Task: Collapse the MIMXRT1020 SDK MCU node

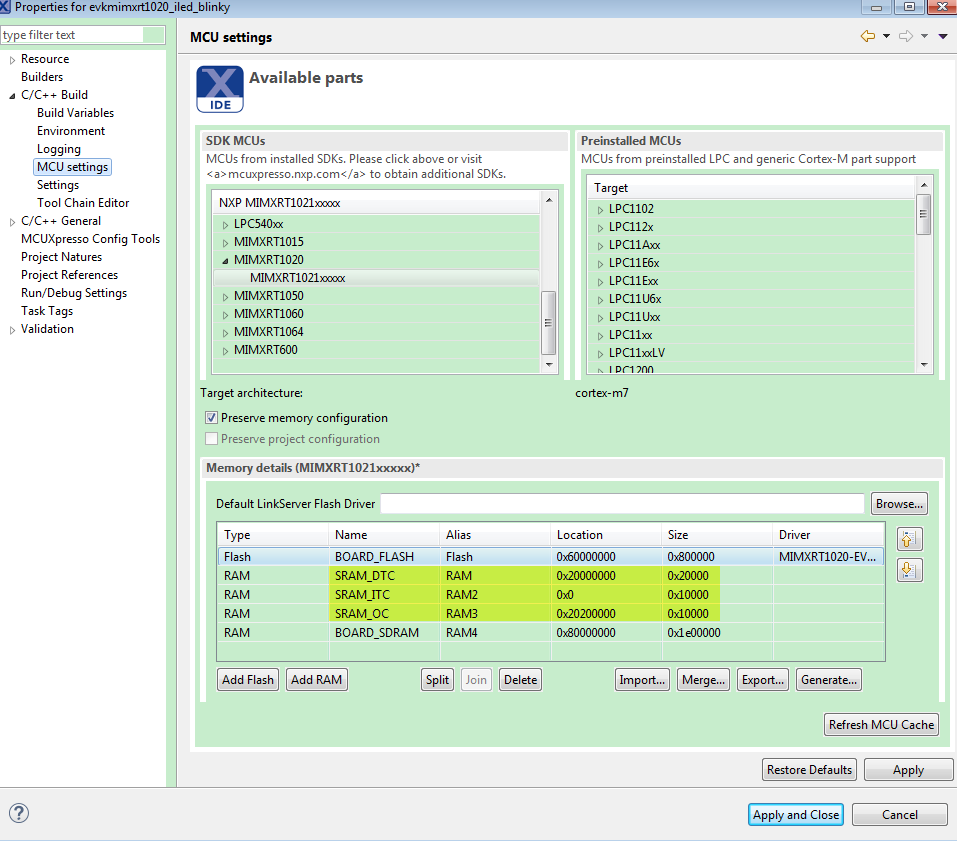Action: click(225, 261)
